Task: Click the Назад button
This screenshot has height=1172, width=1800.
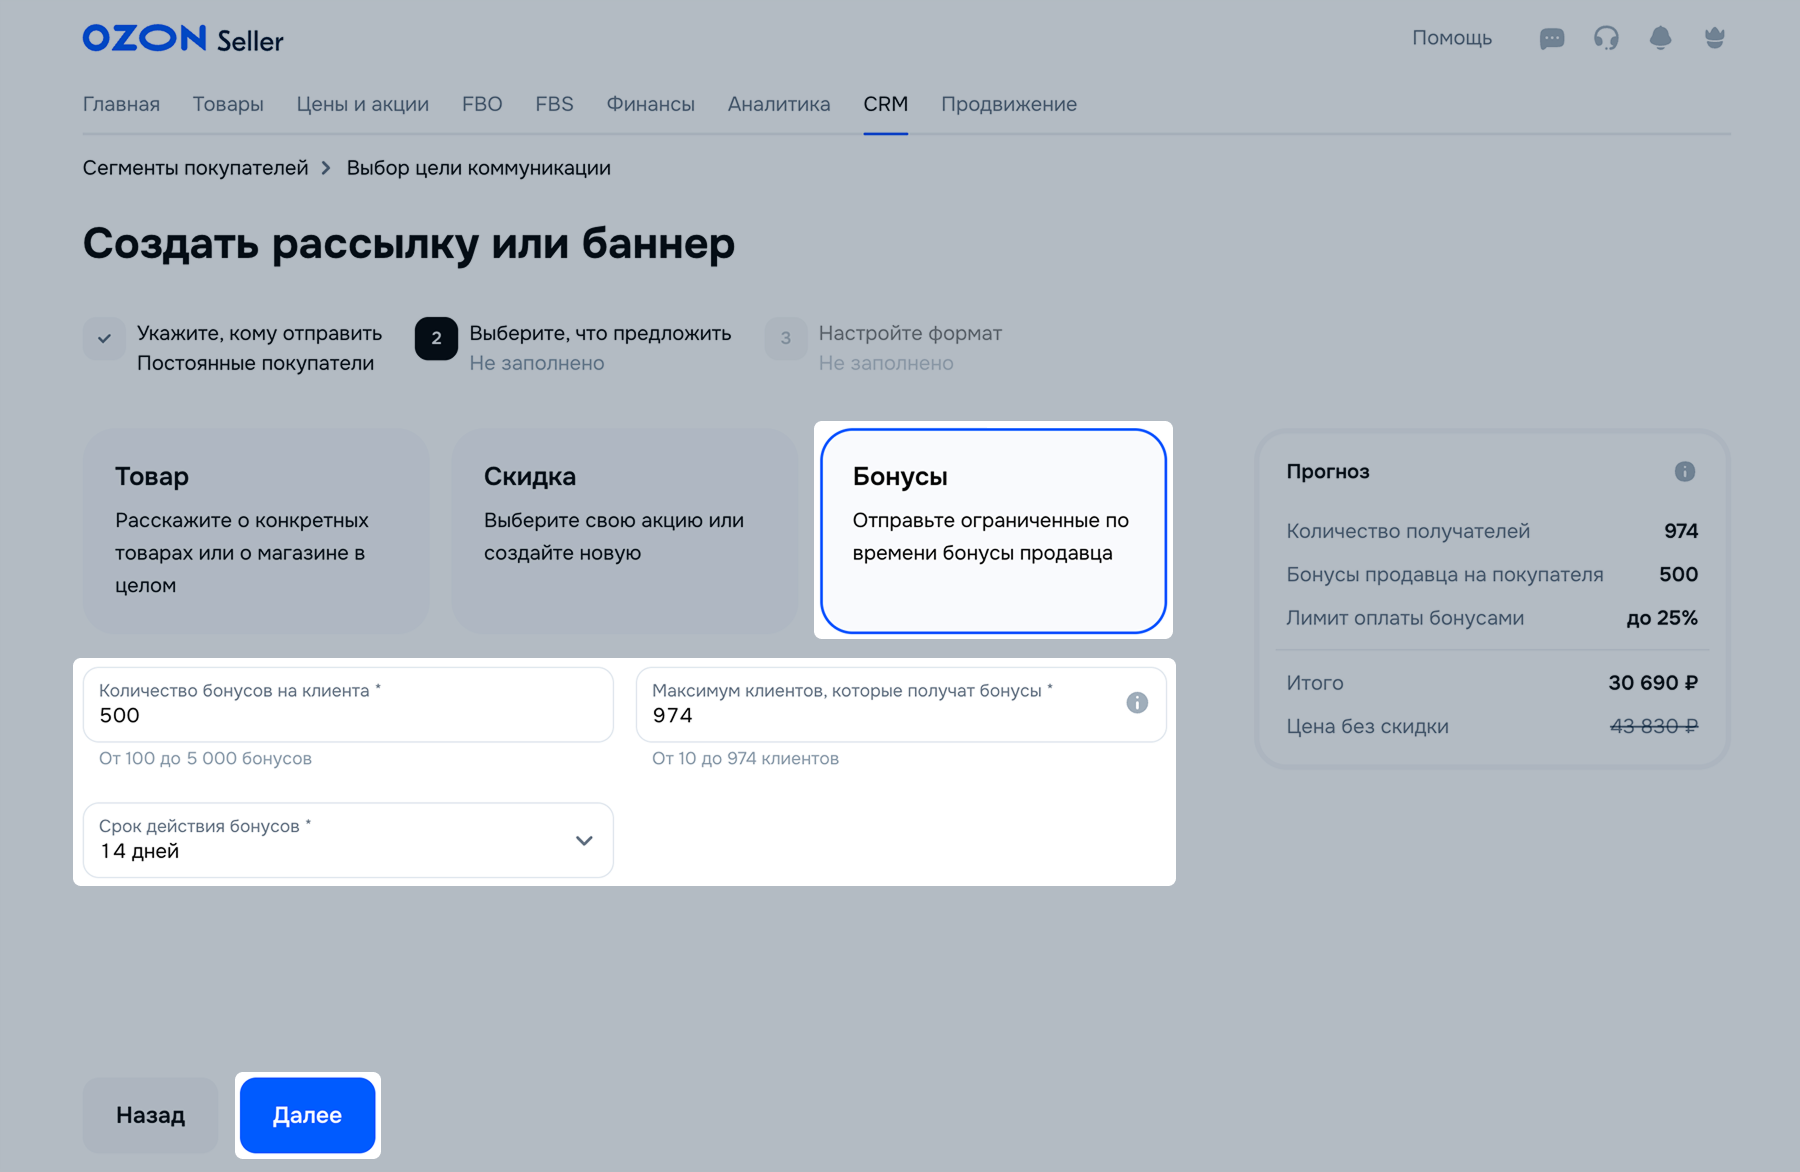Action: 150,1115
